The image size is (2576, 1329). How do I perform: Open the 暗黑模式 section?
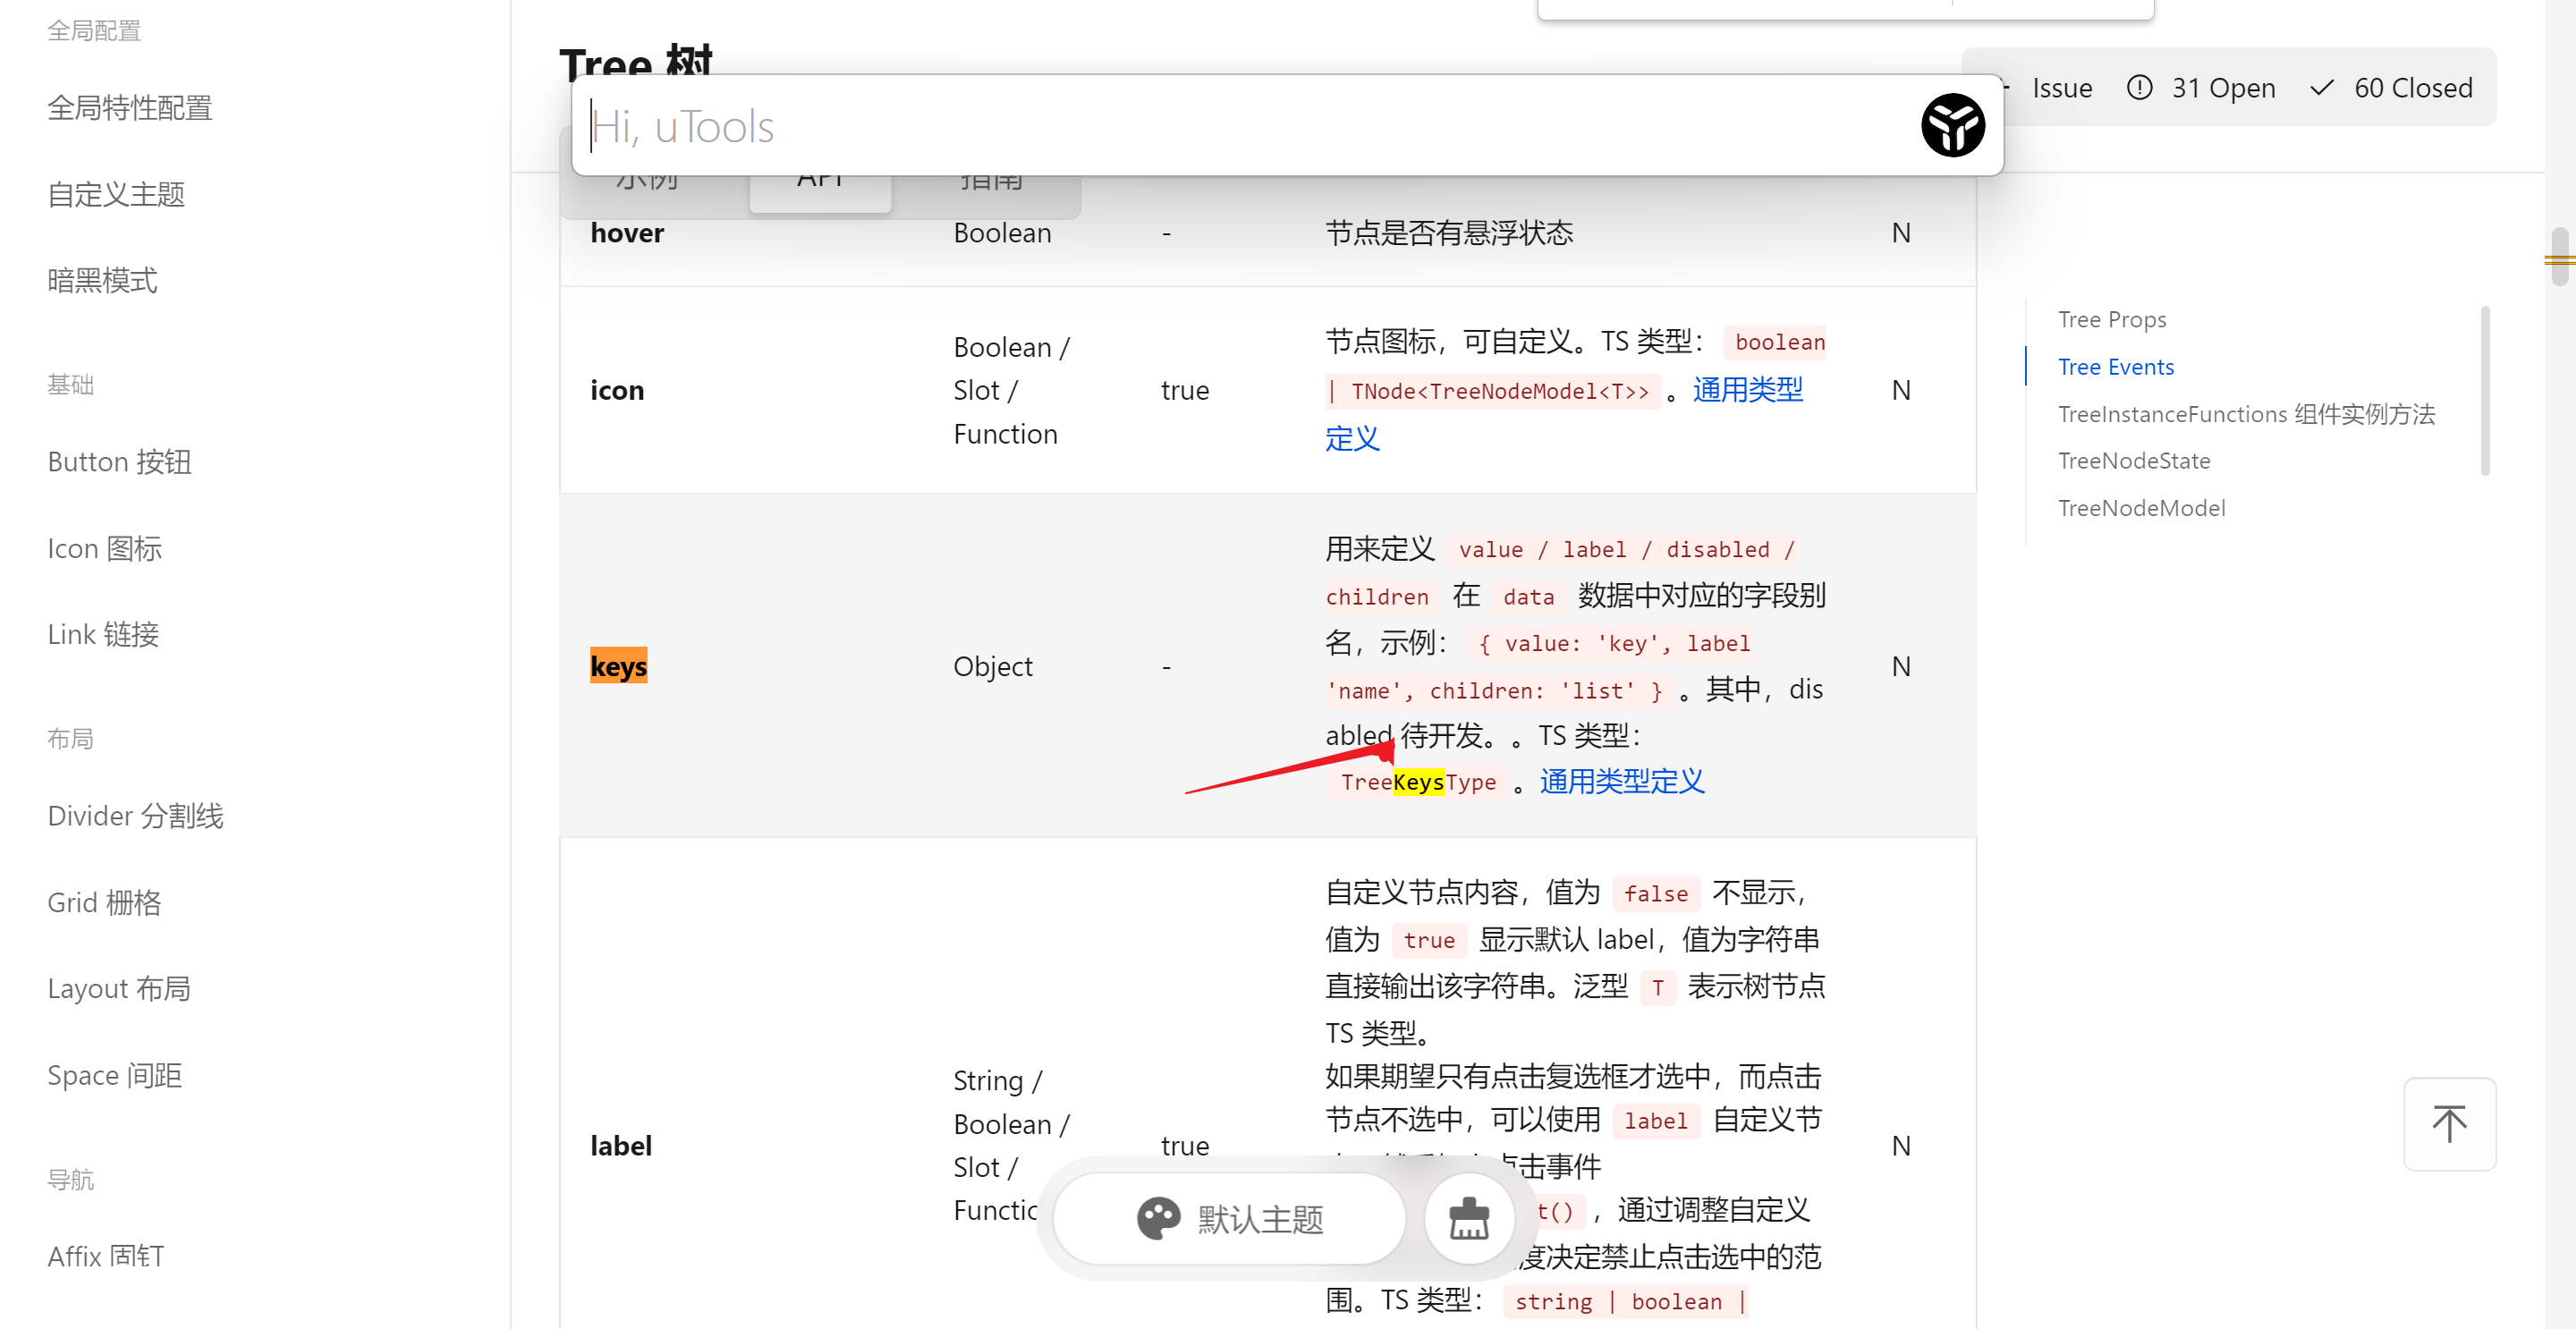coord(102,281)
